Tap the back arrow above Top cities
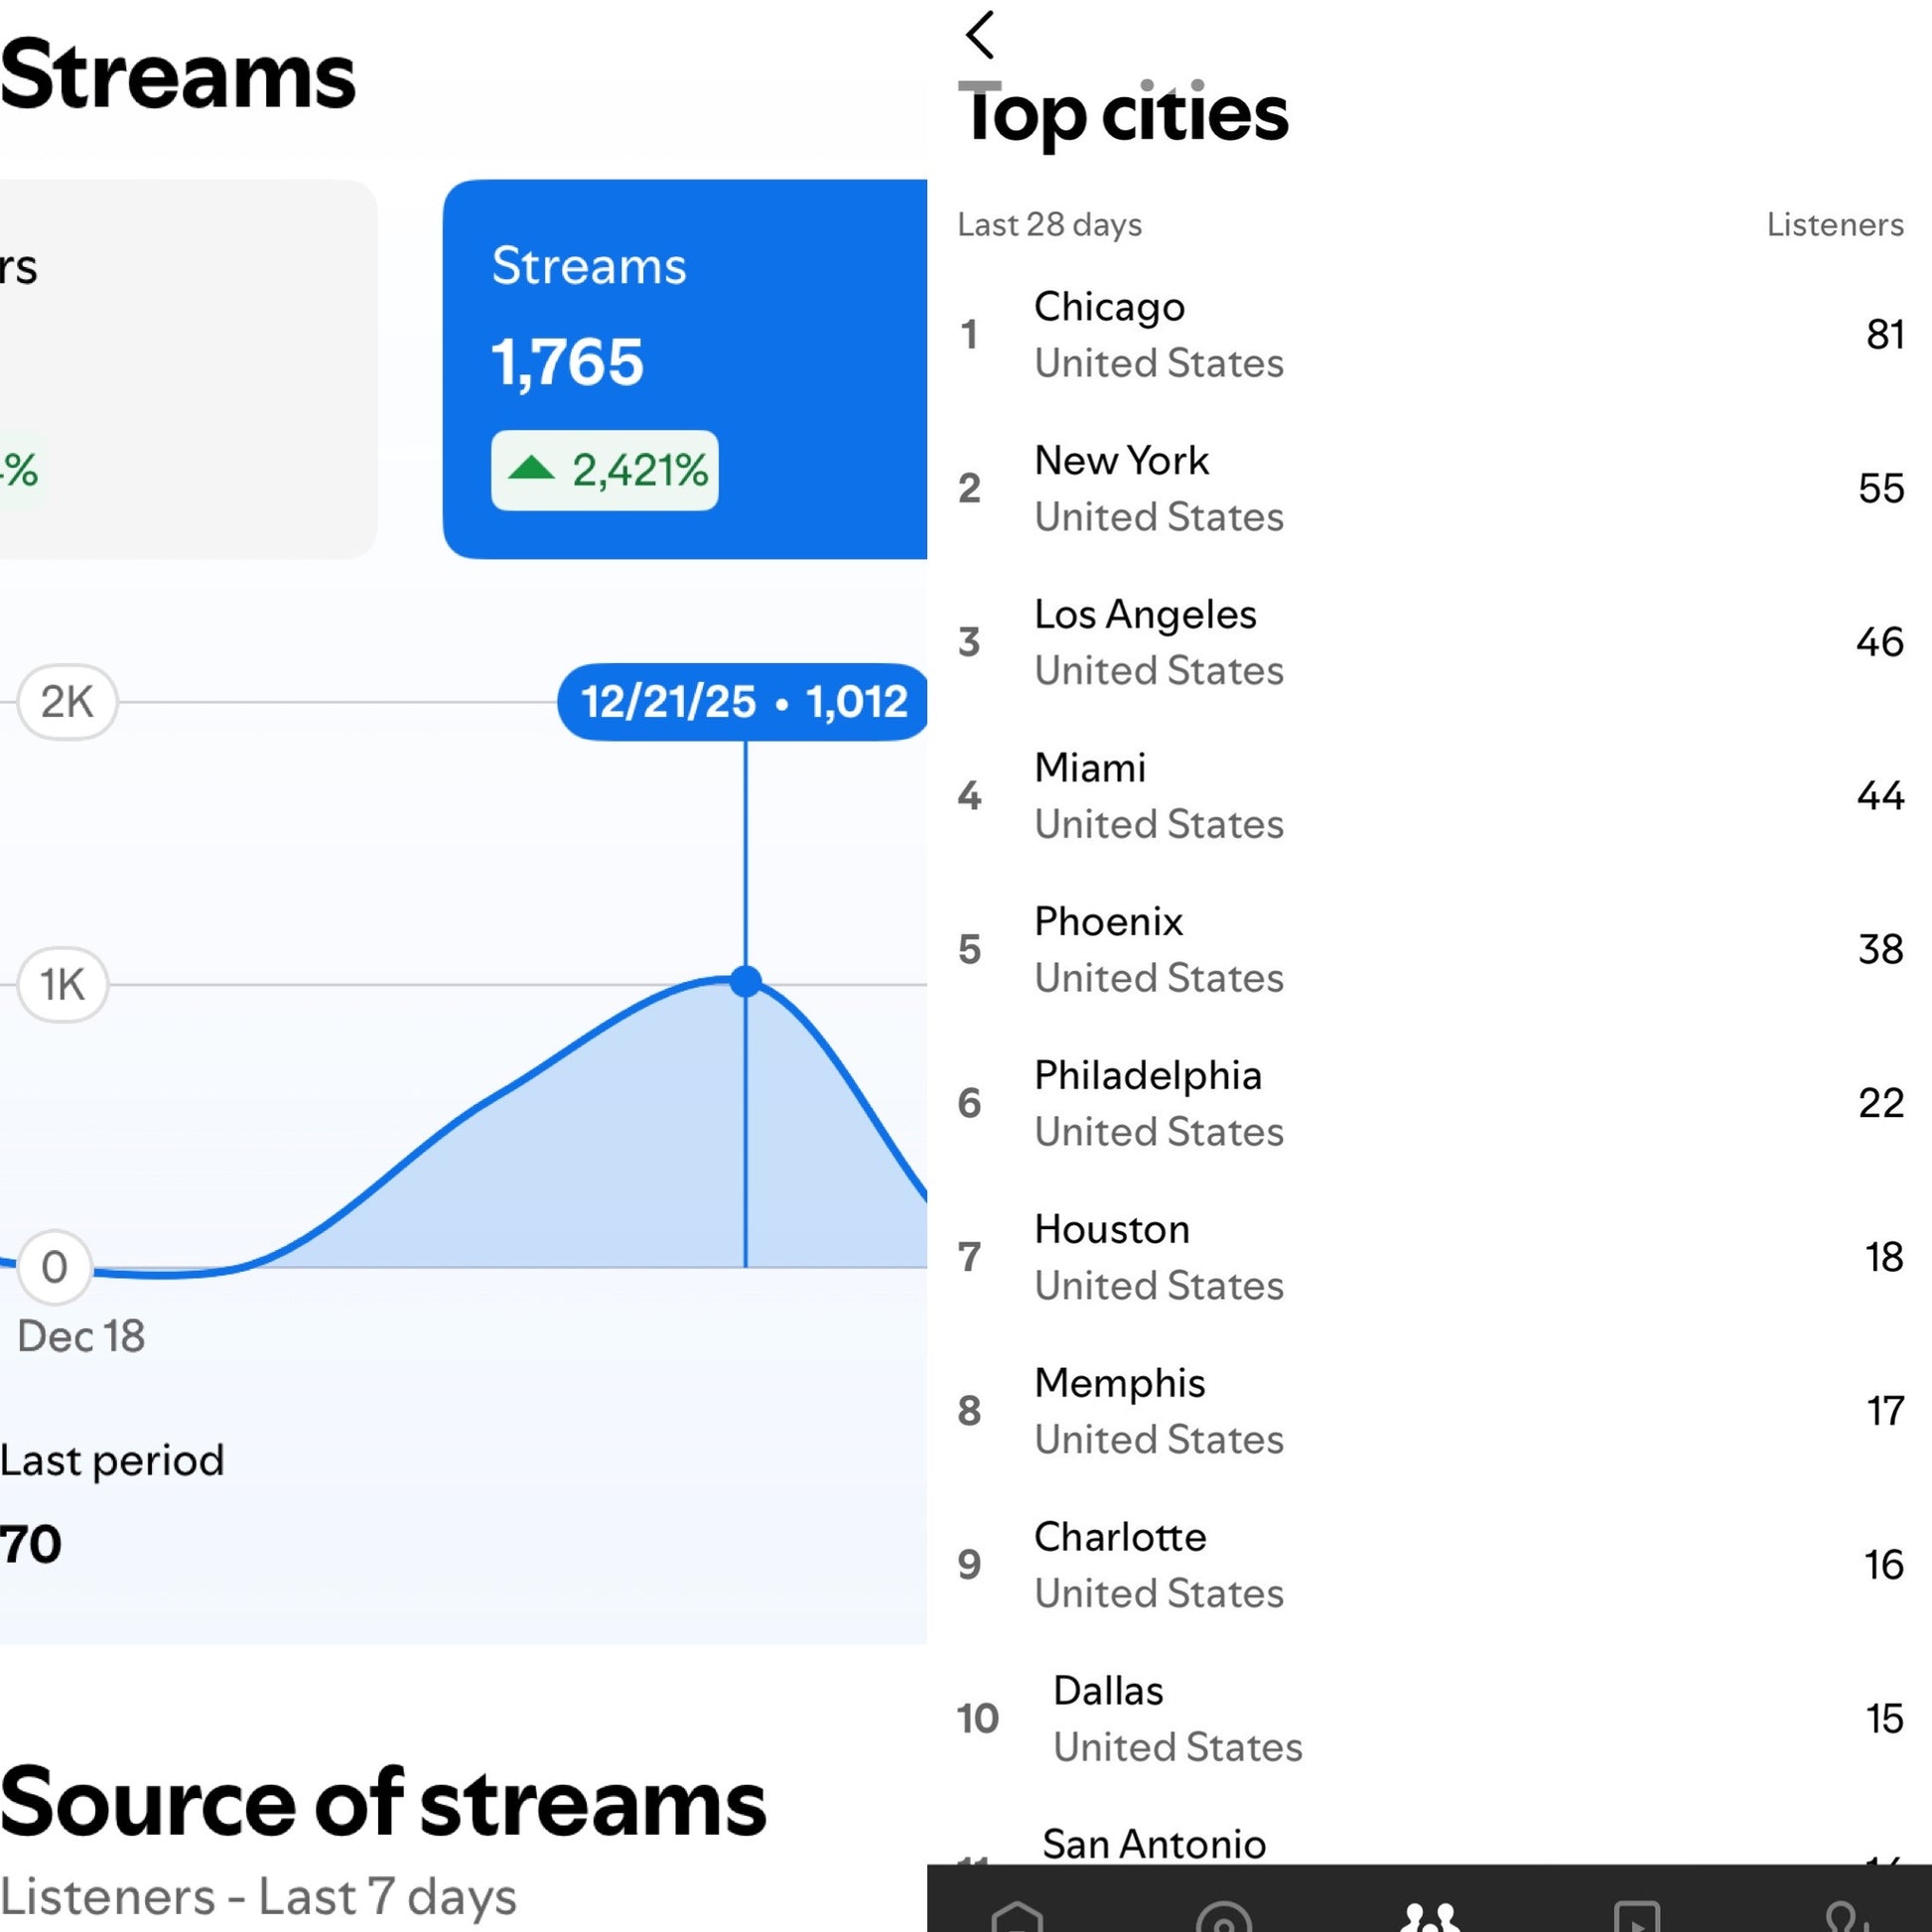The image size is (1932, 1932). (x=980, y=35)
